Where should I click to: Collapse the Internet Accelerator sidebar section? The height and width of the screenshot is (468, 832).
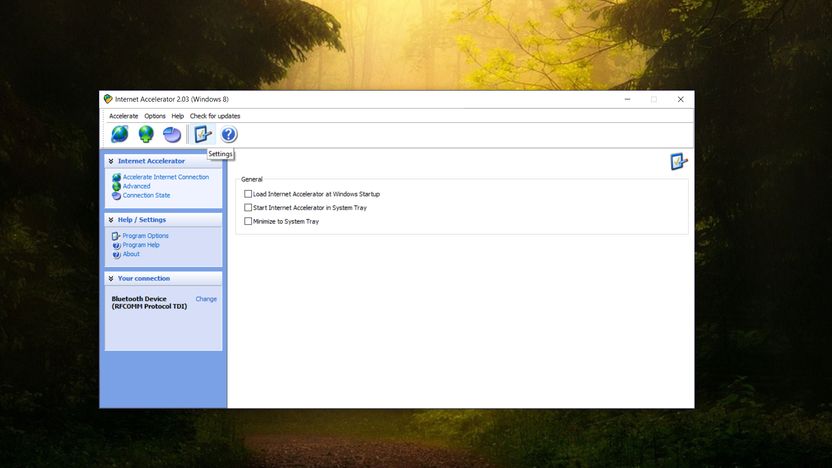coord(111,161)
